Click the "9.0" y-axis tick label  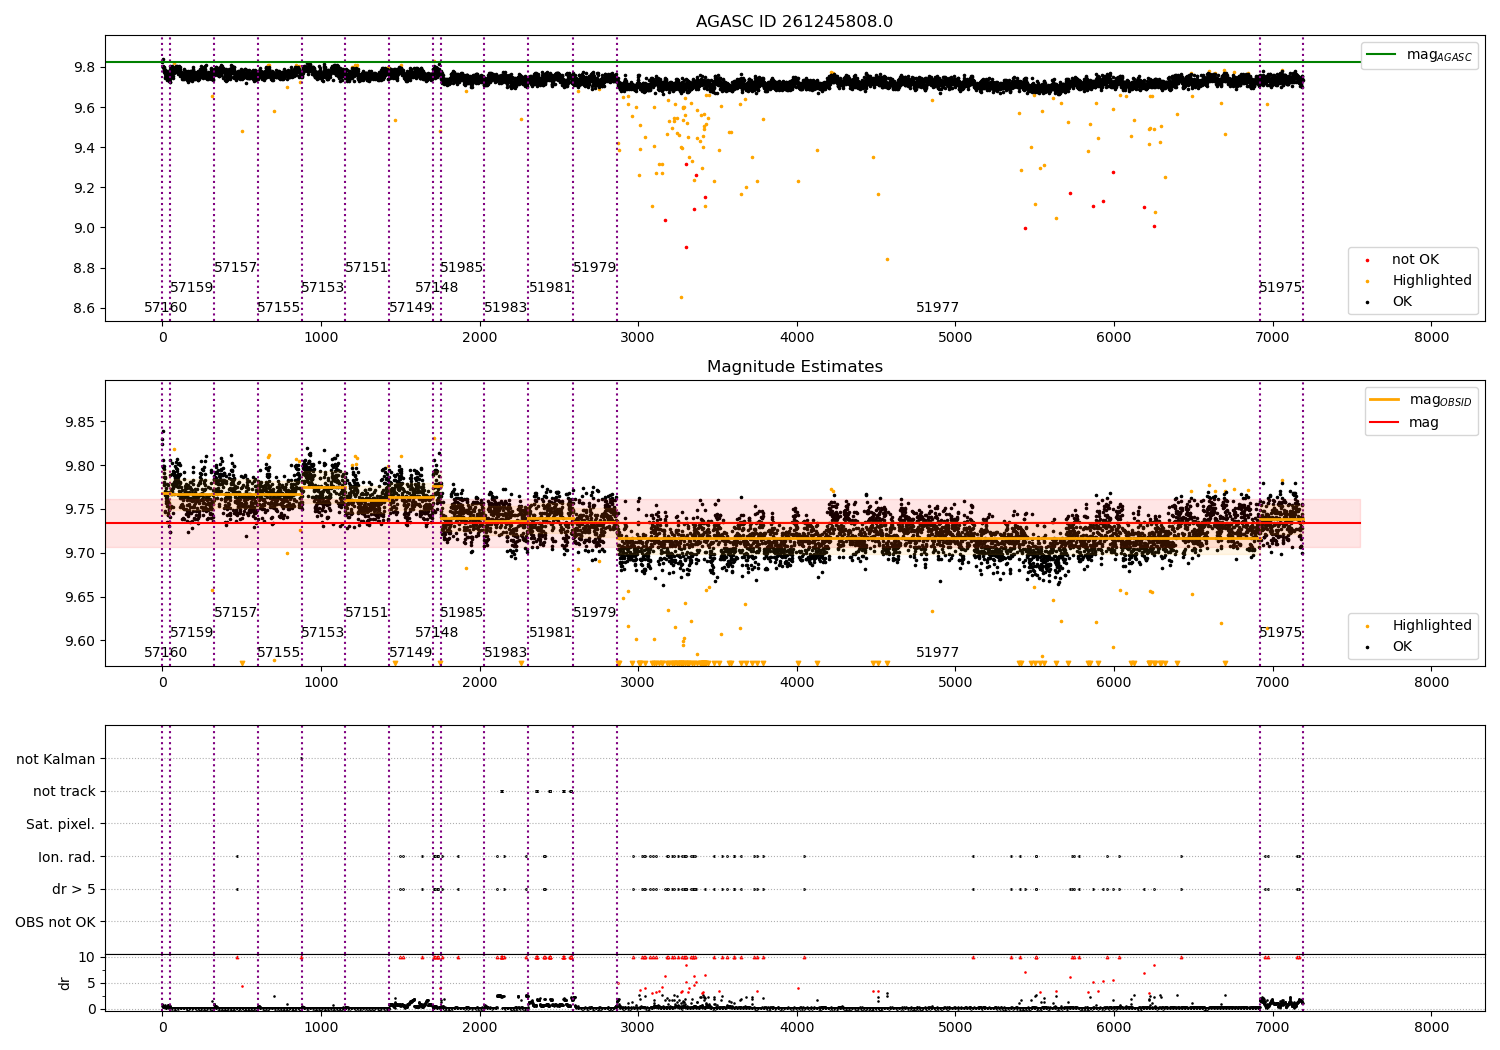coord(84,228)
